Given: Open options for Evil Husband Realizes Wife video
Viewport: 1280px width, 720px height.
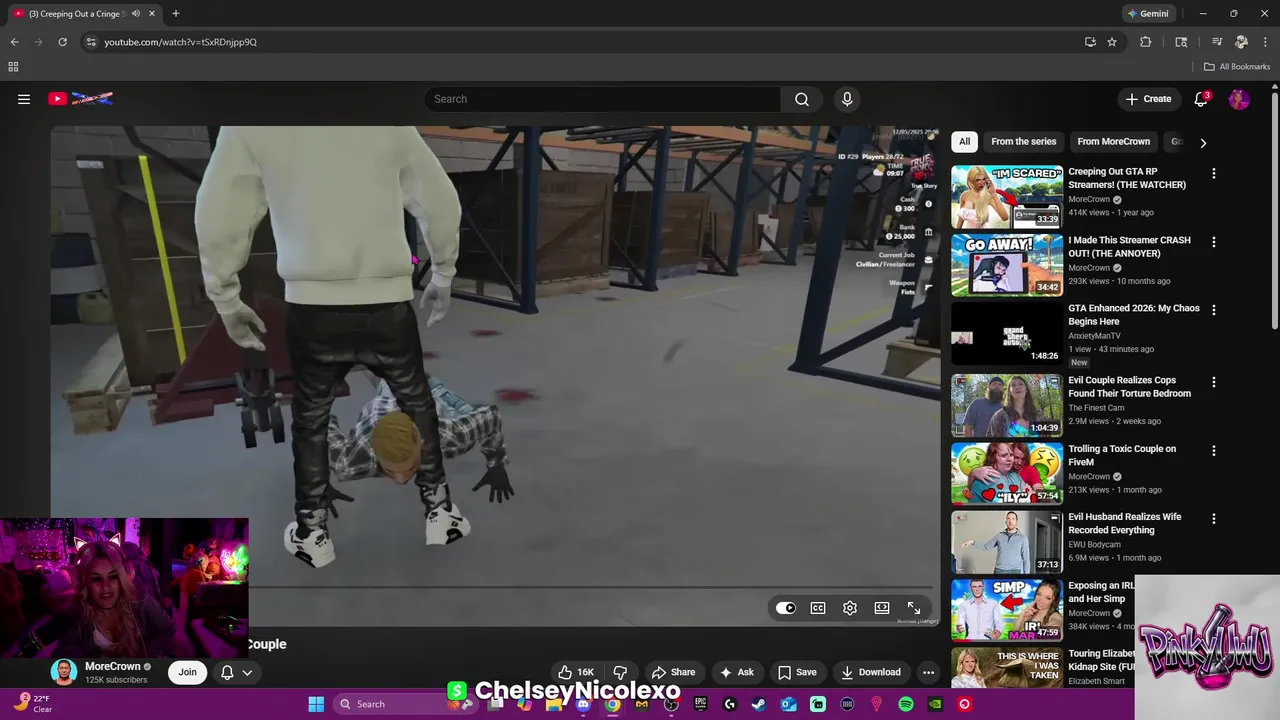Looking at the screenshot, I should [1214, 519].
